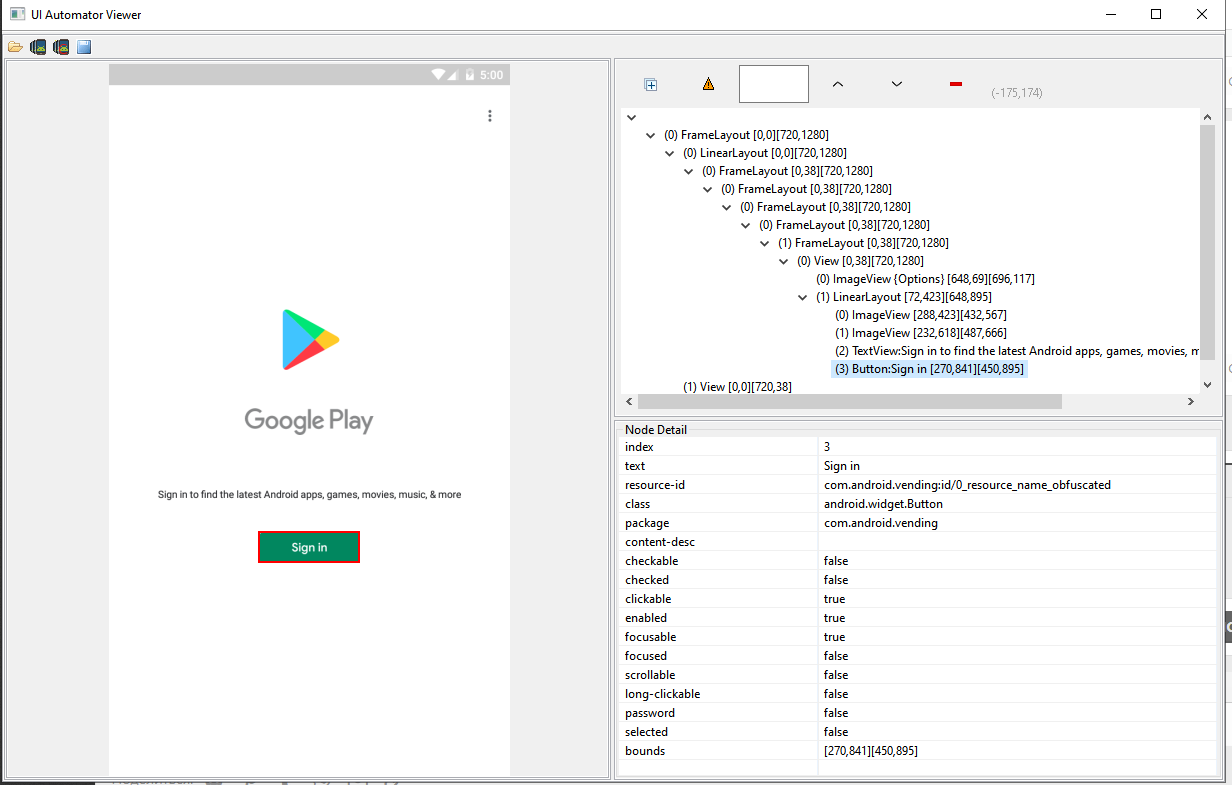
Task: Click the Expand All plus icon
Action: tap(651, 85)
